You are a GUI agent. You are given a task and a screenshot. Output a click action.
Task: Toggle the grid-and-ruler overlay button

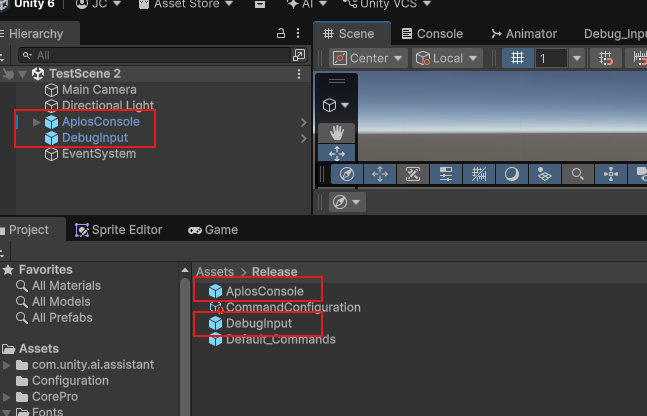[x=479, y=174]
